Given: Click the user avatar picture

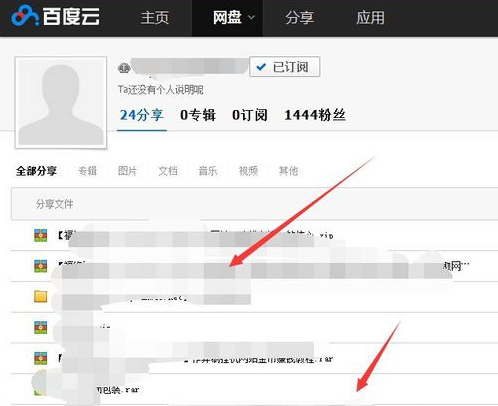Looking at the screenshot, I should (x=61, y=102).
